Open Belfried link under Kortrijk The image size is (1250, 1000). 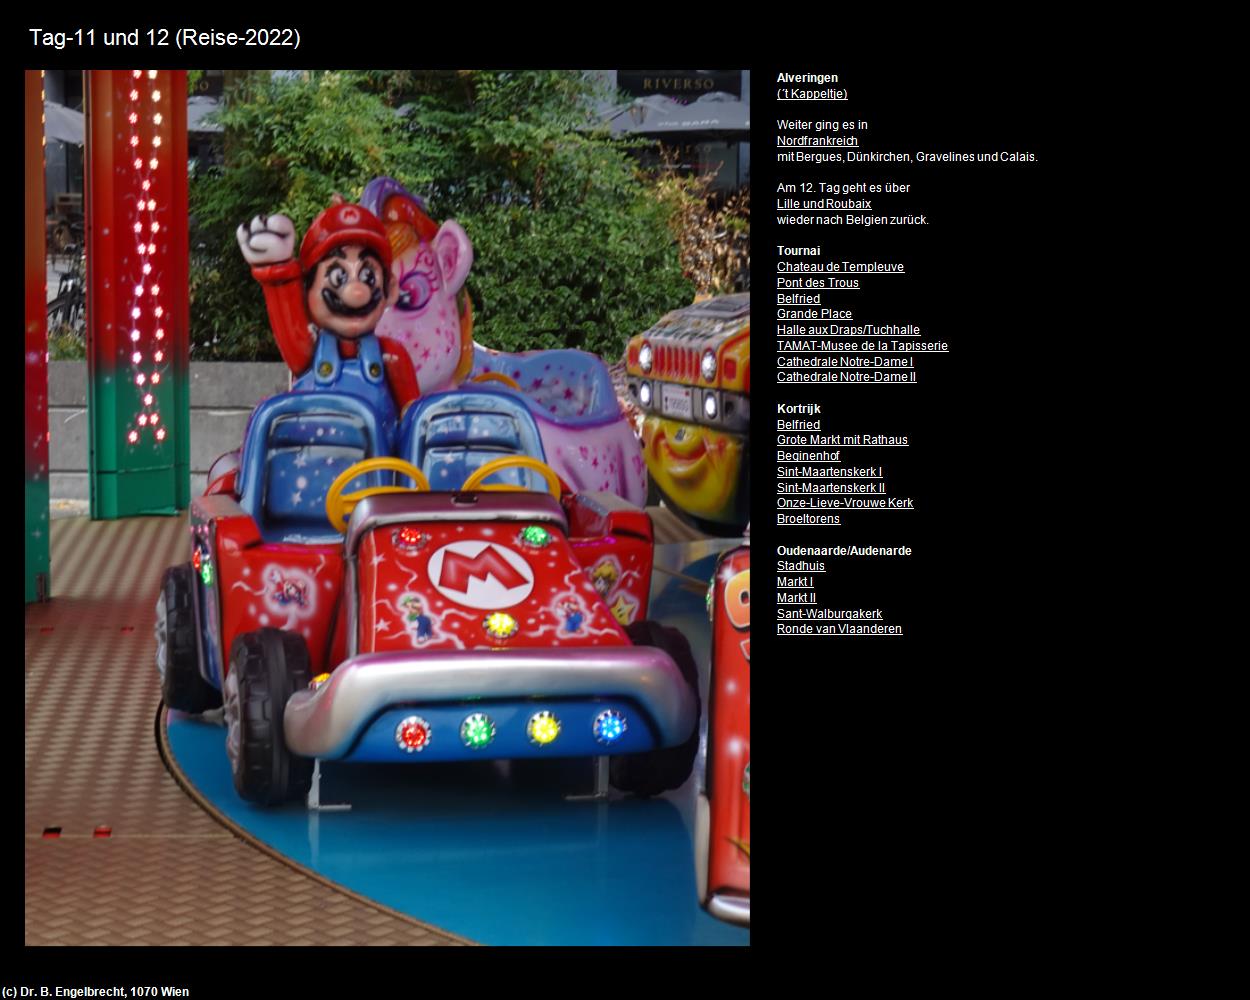798,425
